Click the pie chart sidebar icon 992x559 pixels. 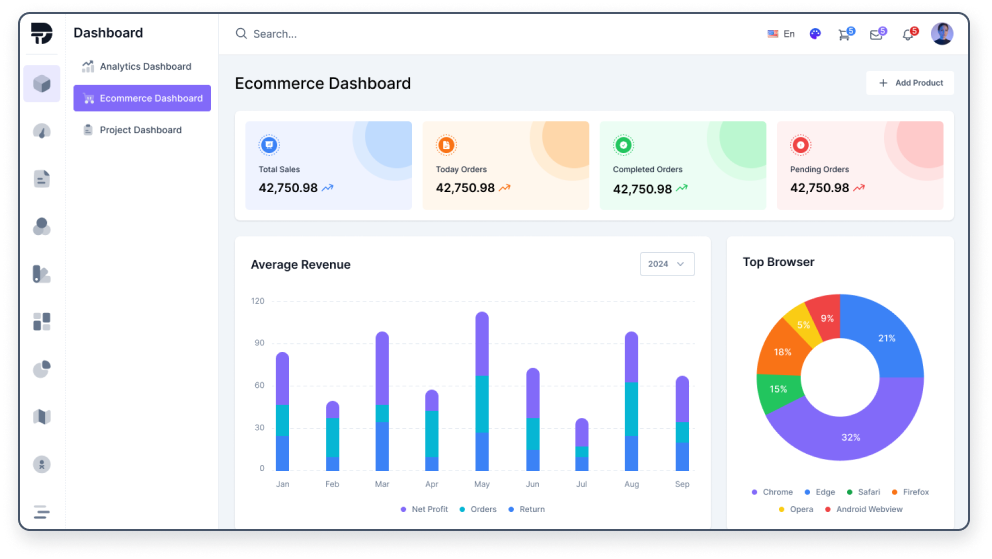(41, 370)
